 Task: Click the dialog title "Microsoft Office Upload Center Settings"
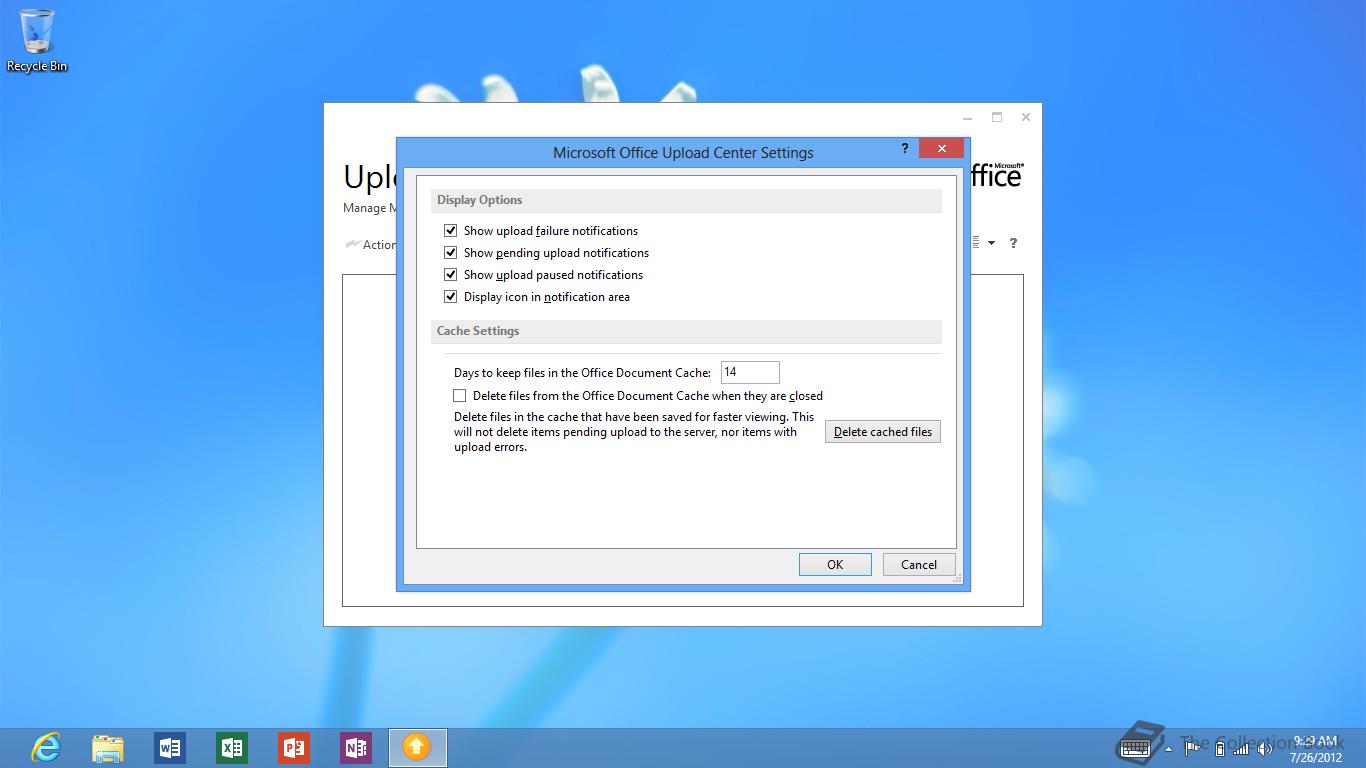pyautogui.click(x=683, y=153)
